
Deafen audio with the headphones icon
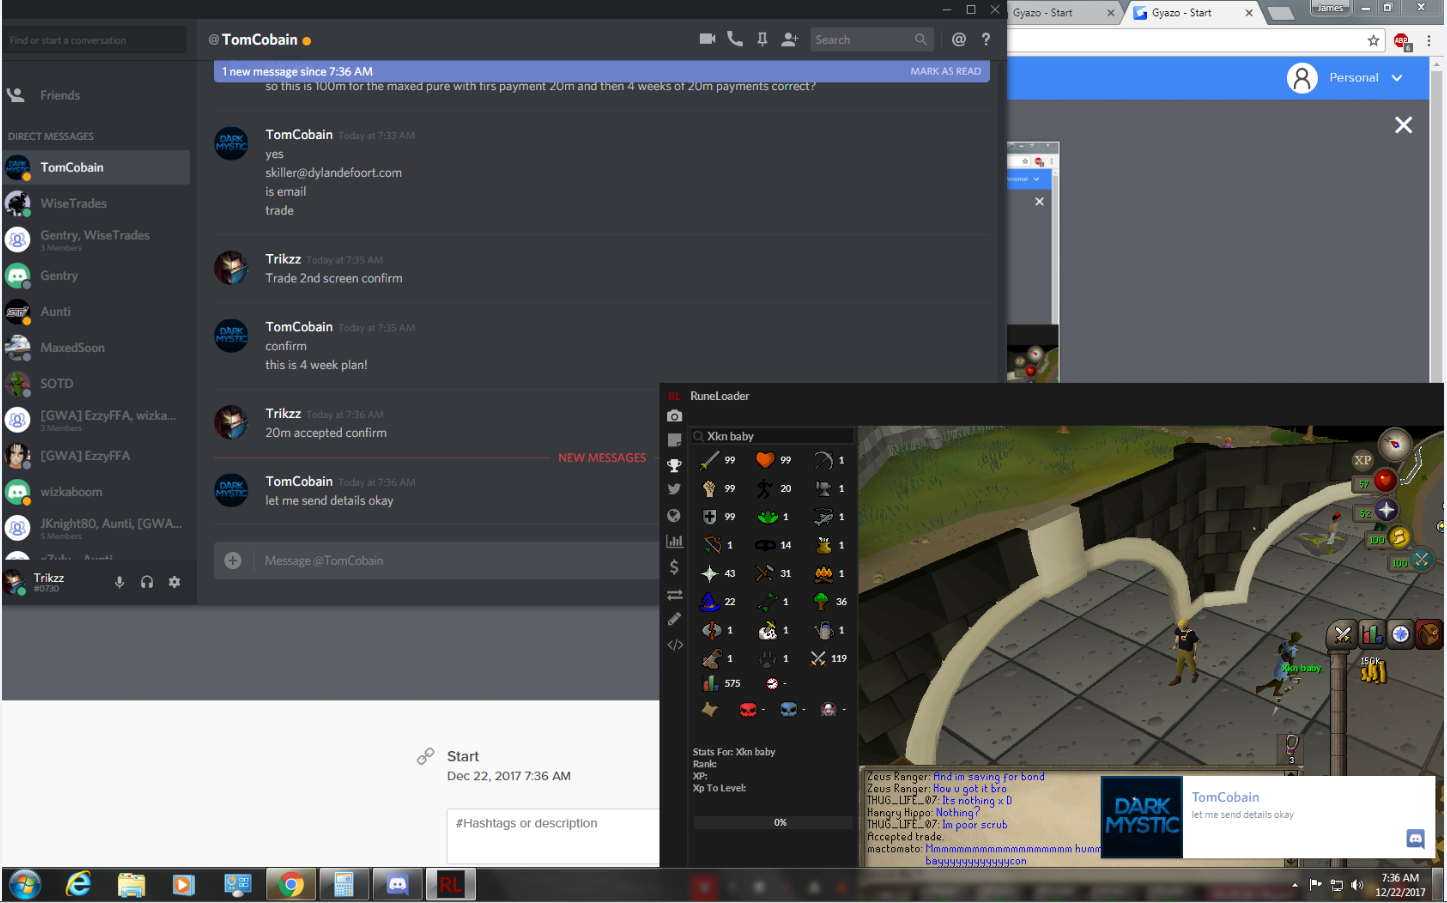[x=147, y=582]
